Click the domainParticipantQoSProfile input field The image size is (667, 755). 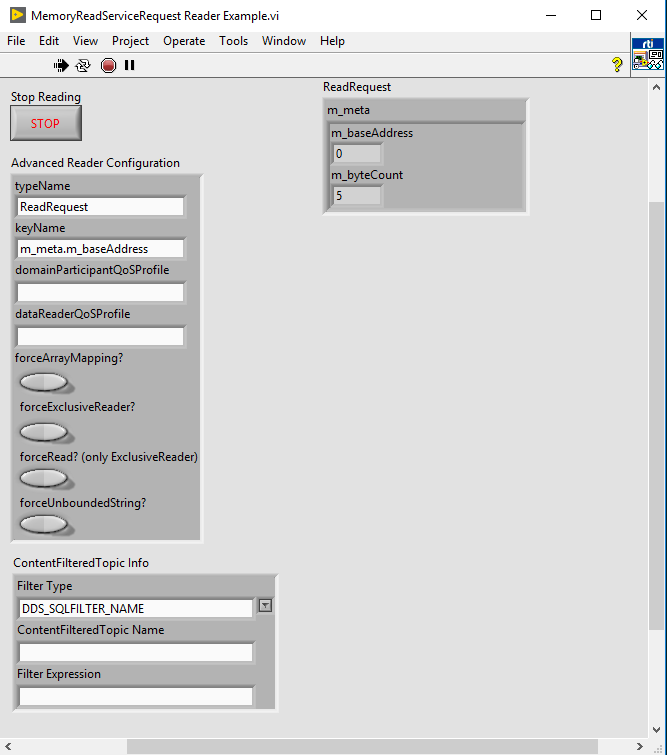click(x=100, y=293)
